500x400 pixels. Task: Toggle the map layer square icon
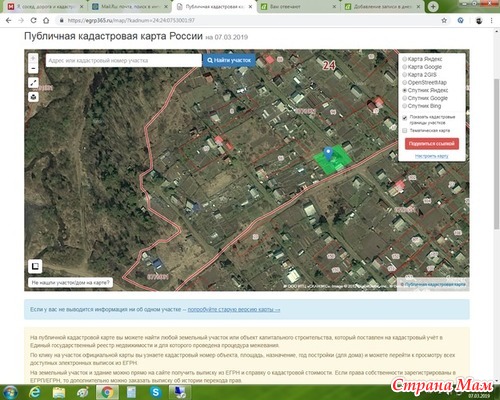(35, 266)
